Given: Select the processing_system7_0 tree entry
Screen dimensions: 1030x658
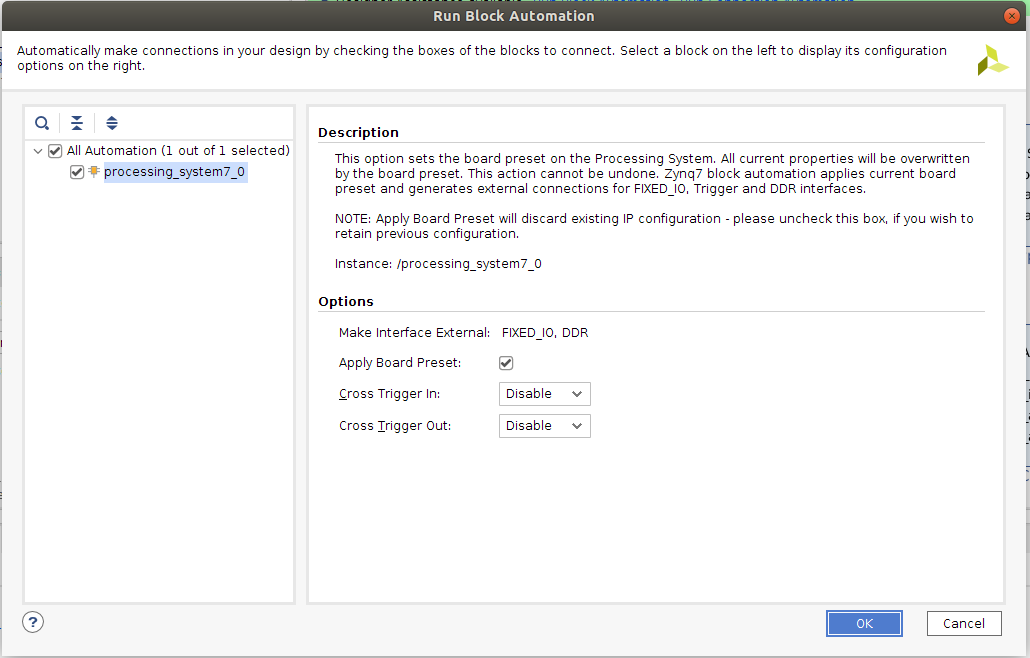Looking at the screenshot, I should pyautogui.click(x=174, y=172).
